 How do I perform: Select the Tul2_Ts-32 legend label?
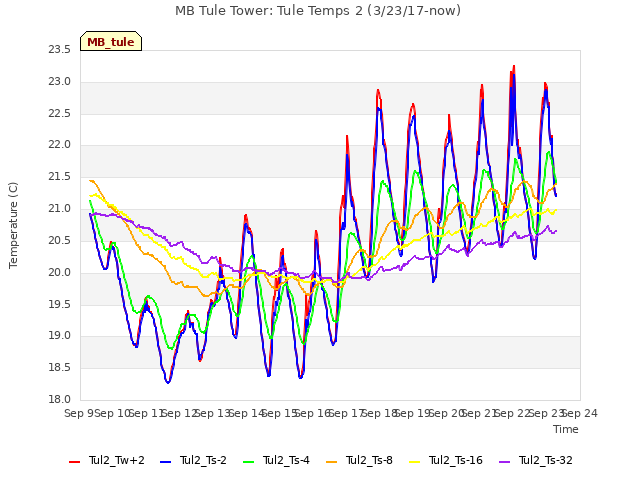(x=546, y=460)
